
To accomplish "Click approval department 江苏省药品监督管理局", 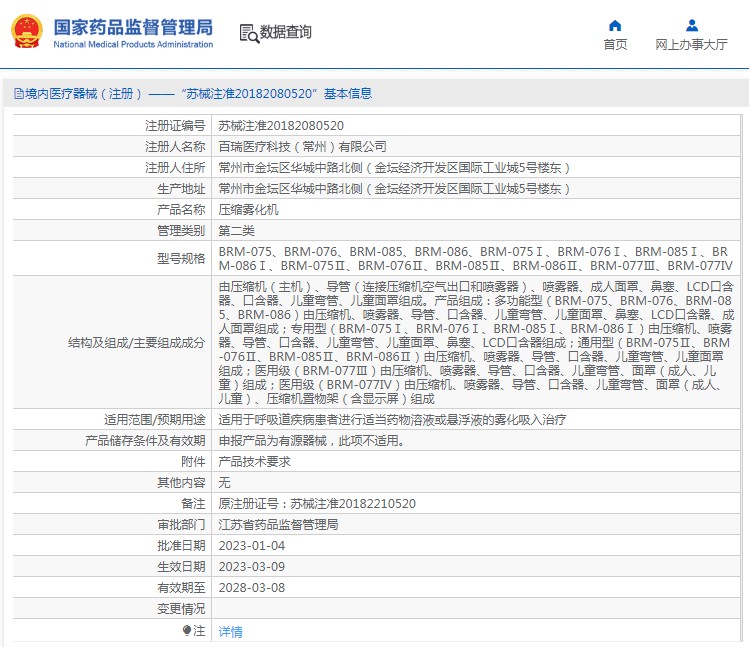I will point(278,525).
